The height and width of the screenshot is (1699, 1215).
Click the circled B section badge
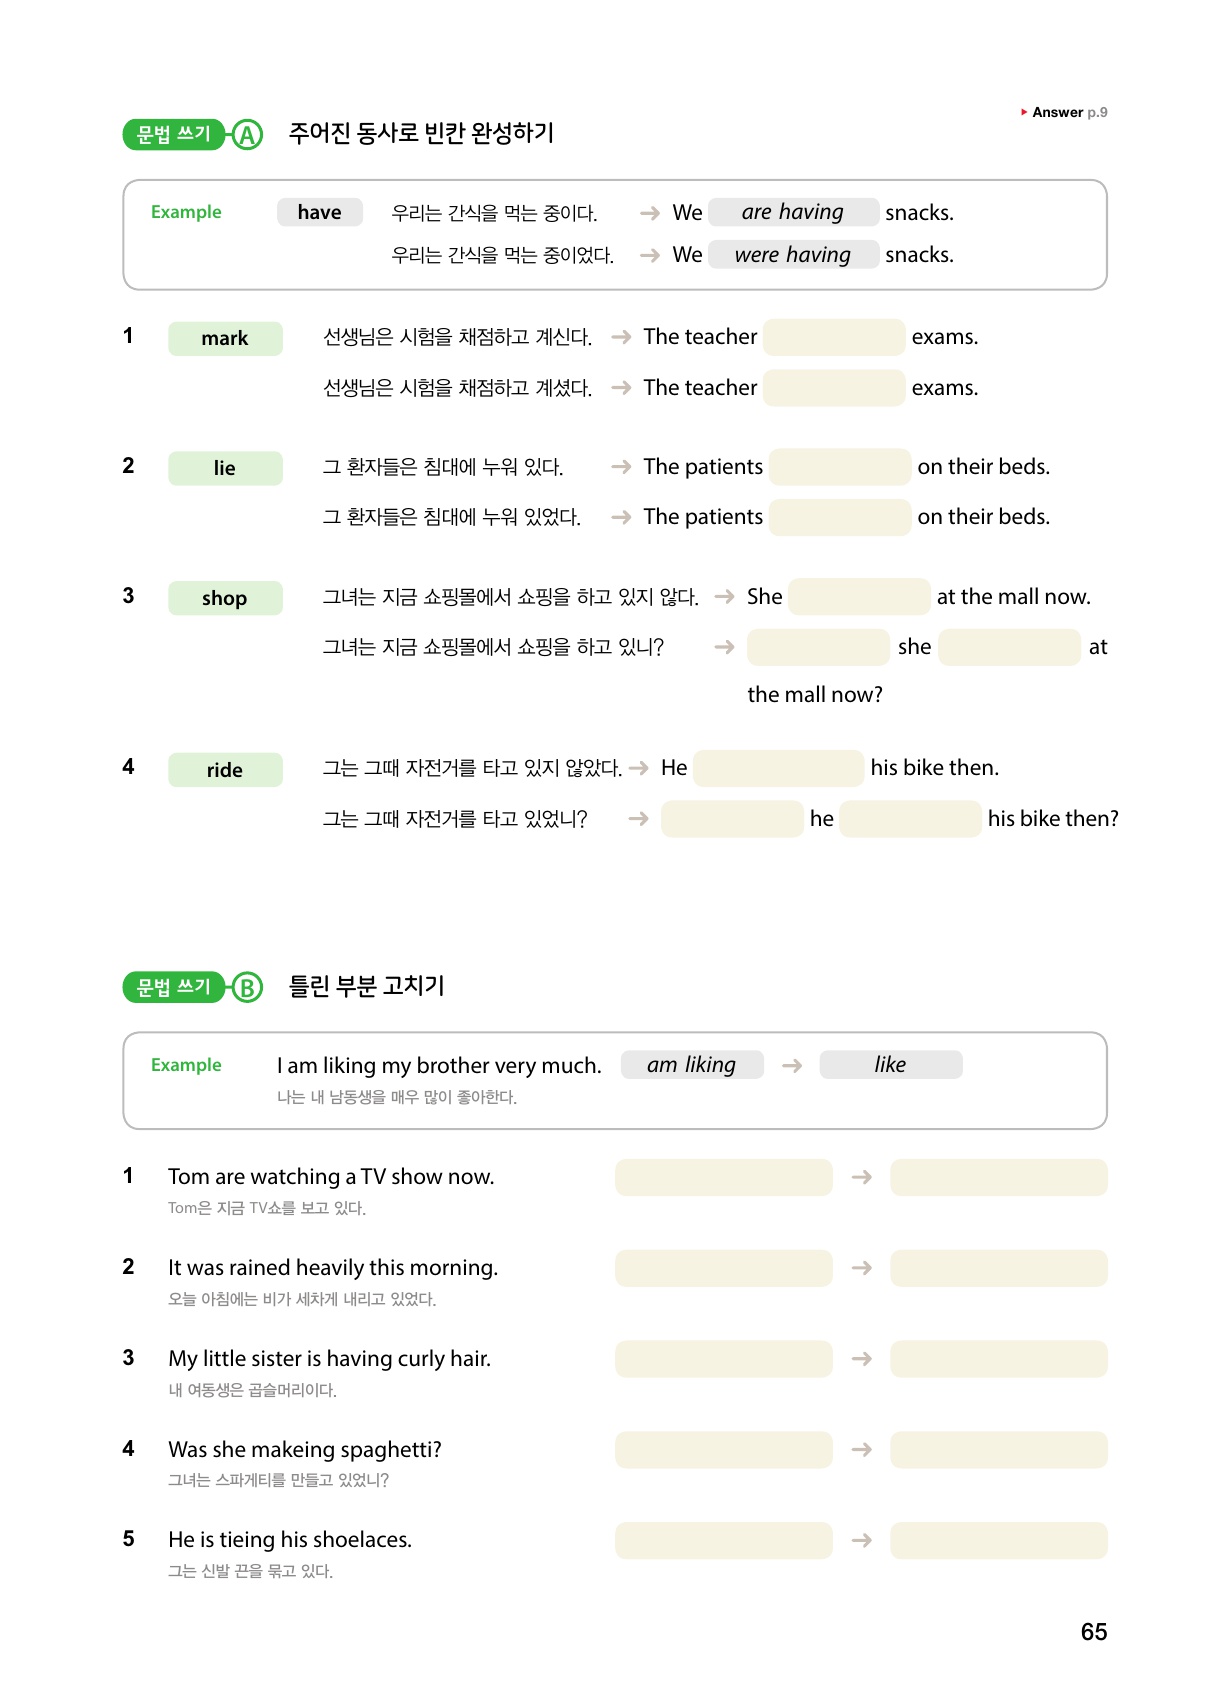(246, 988)
